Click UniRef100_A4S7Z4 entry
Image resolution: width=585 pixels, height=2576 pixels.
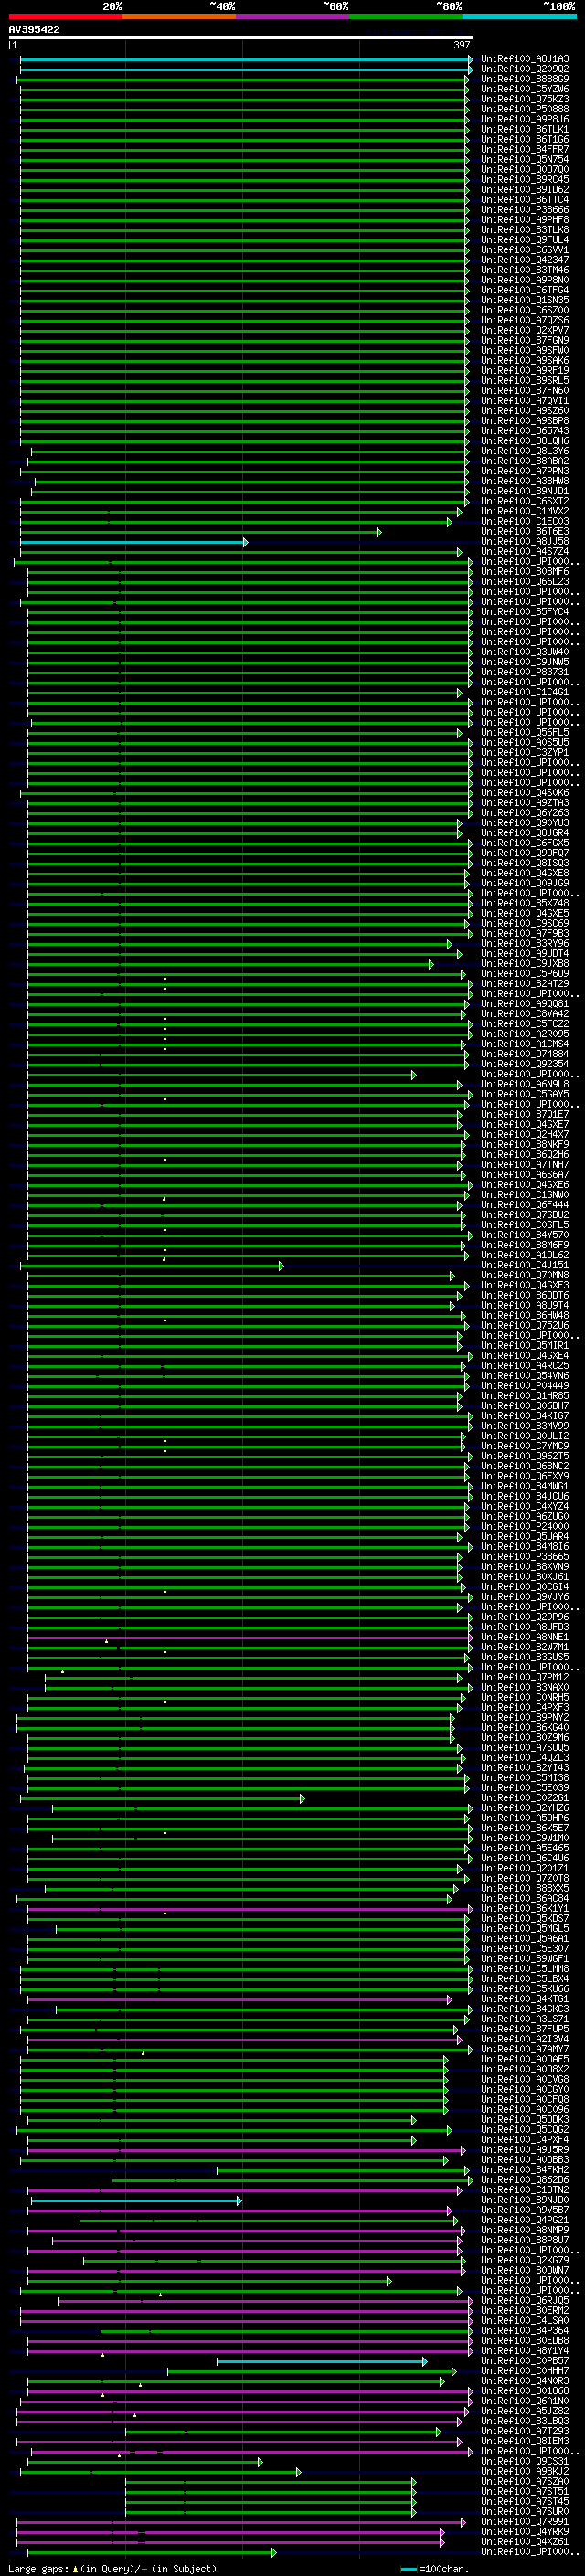[x=525, y=551]
